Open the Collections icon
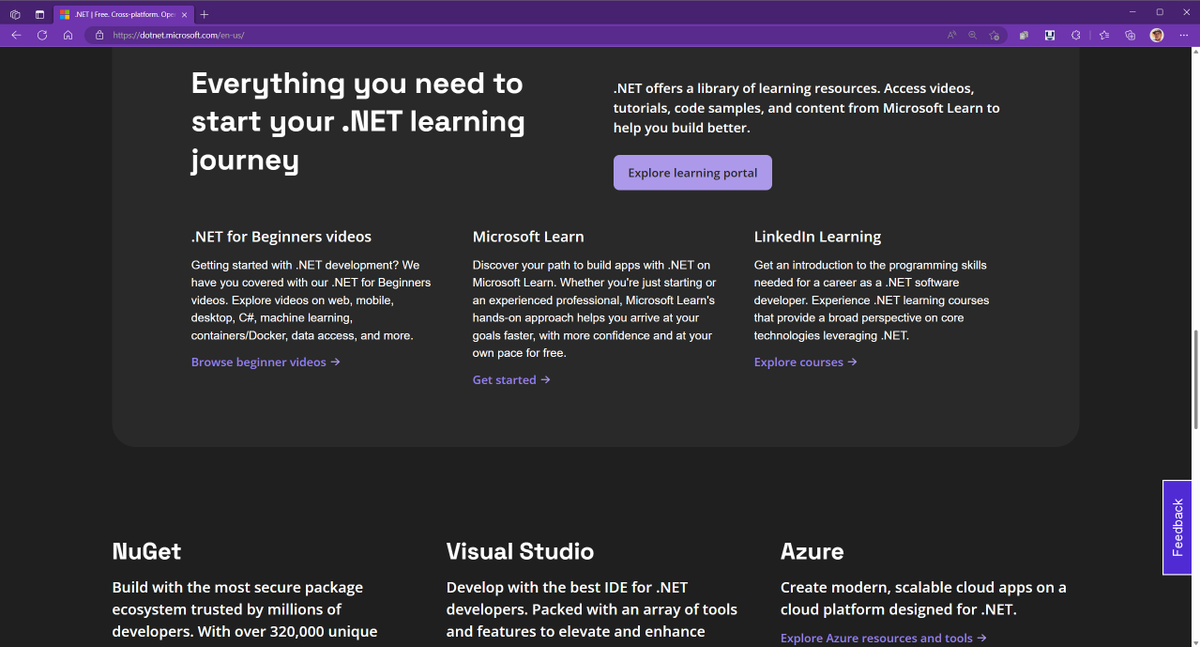The image size is (1200, 647). click(1130, 35)
